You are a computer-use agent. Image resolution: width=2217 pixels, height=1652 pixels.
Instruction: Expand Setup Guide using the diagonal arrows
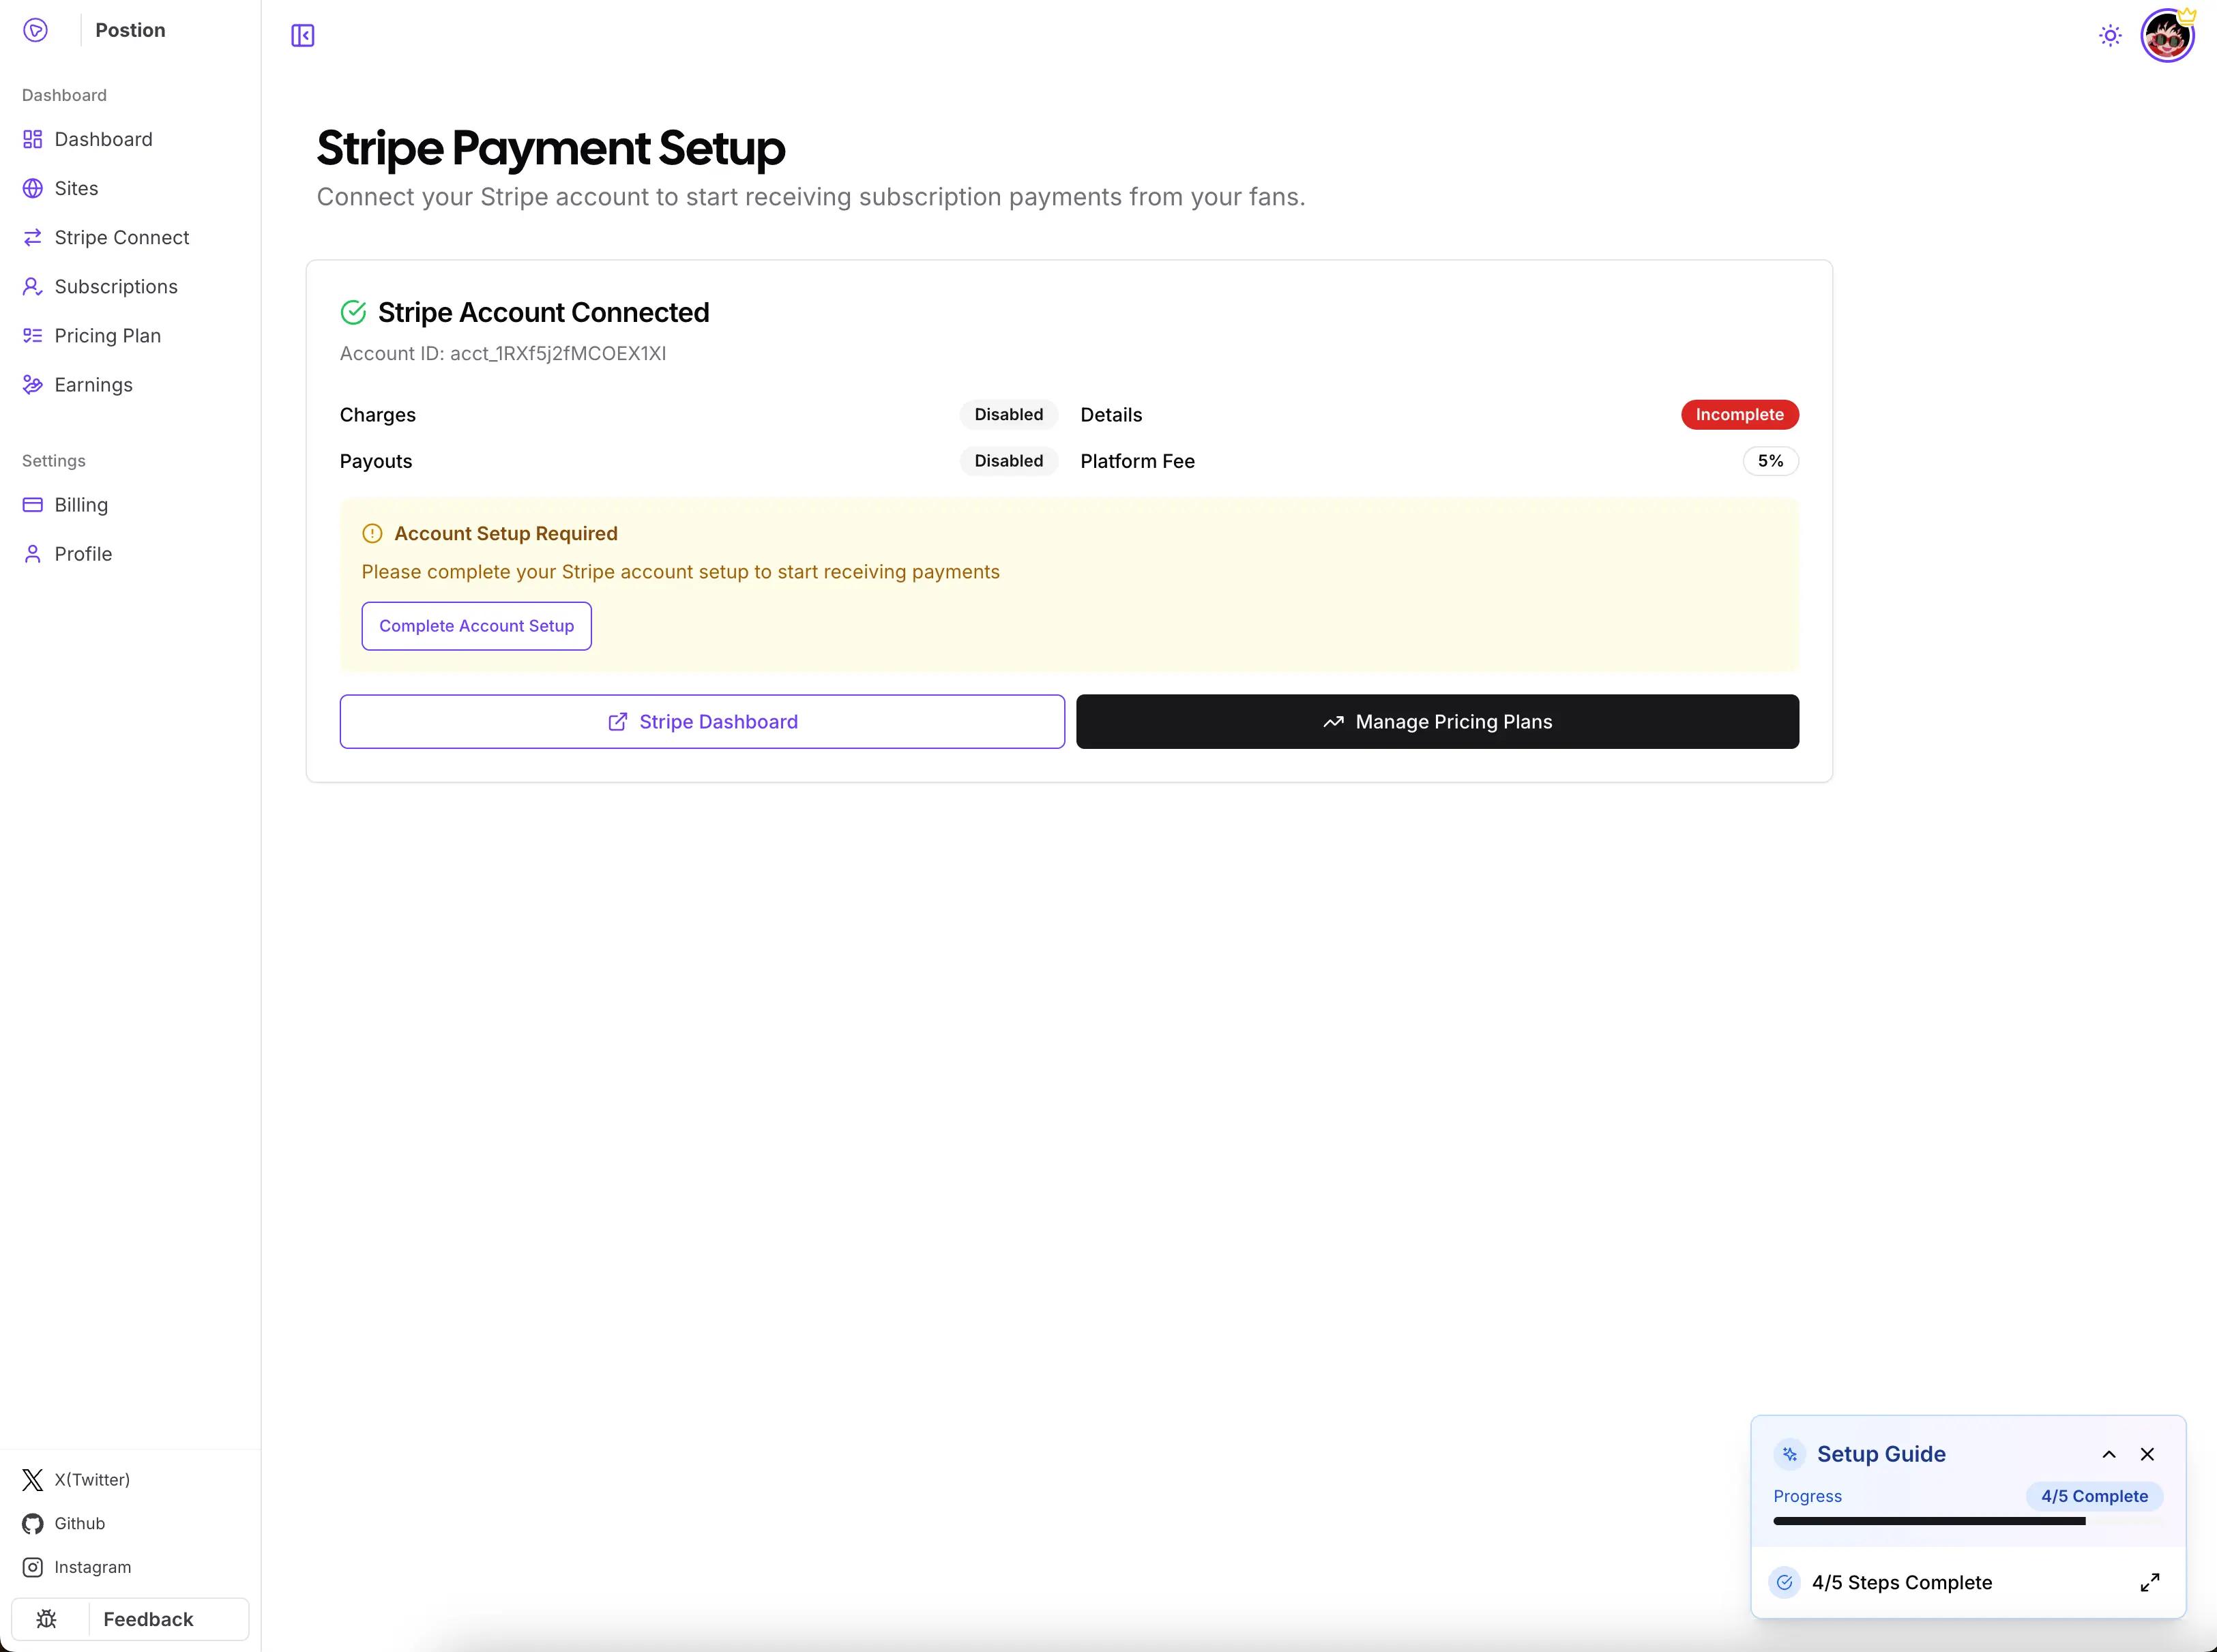(x=2150, y=1582)
